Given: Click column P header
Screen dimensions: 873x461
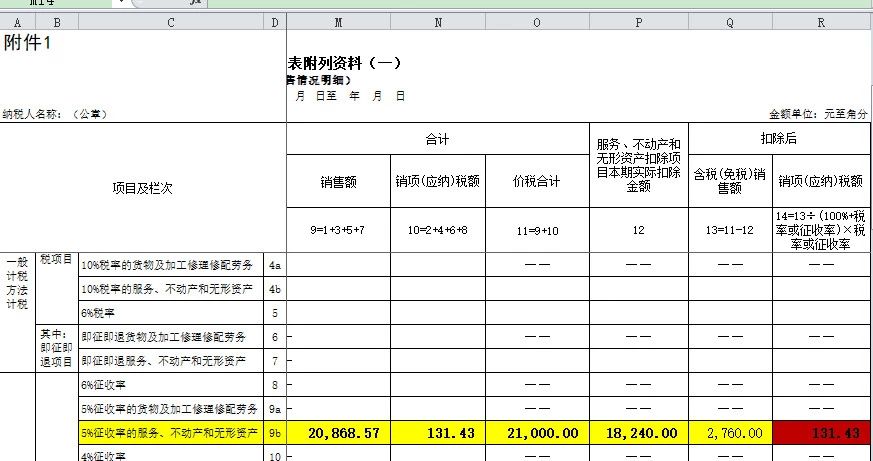Looking at the screenshot, I should coord(638,22).
